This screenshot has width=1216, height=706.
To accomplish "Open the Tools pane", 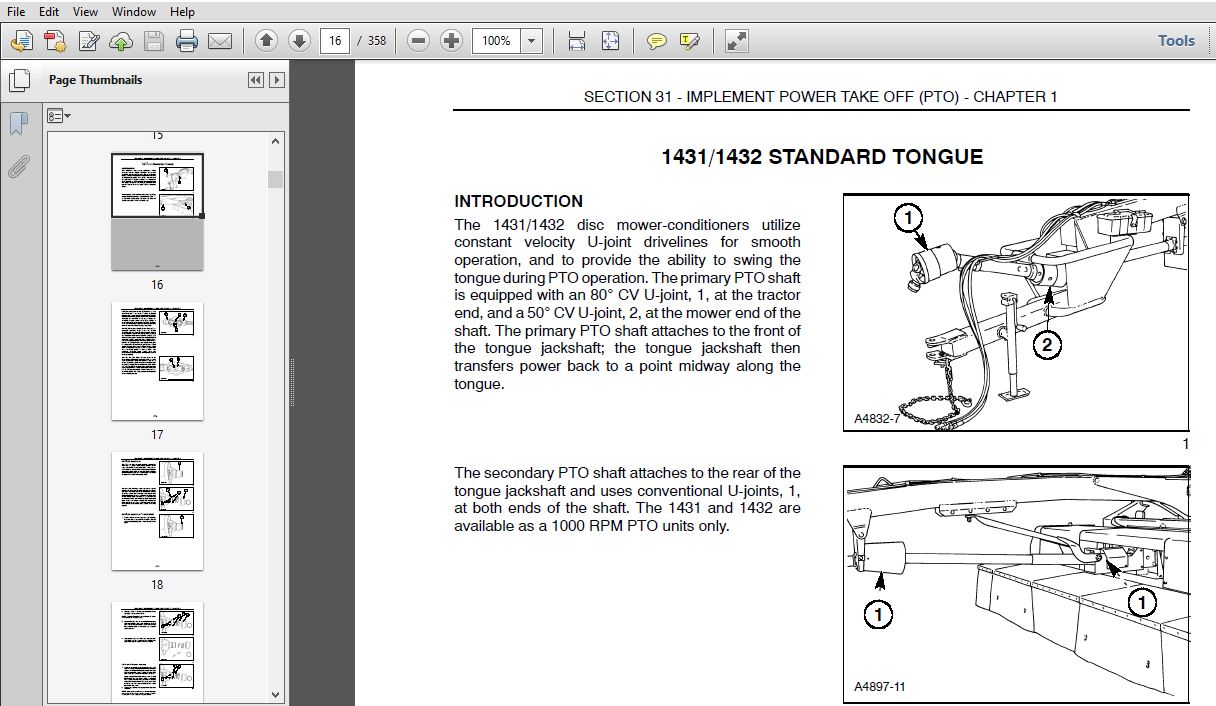I will point(1176,41).
